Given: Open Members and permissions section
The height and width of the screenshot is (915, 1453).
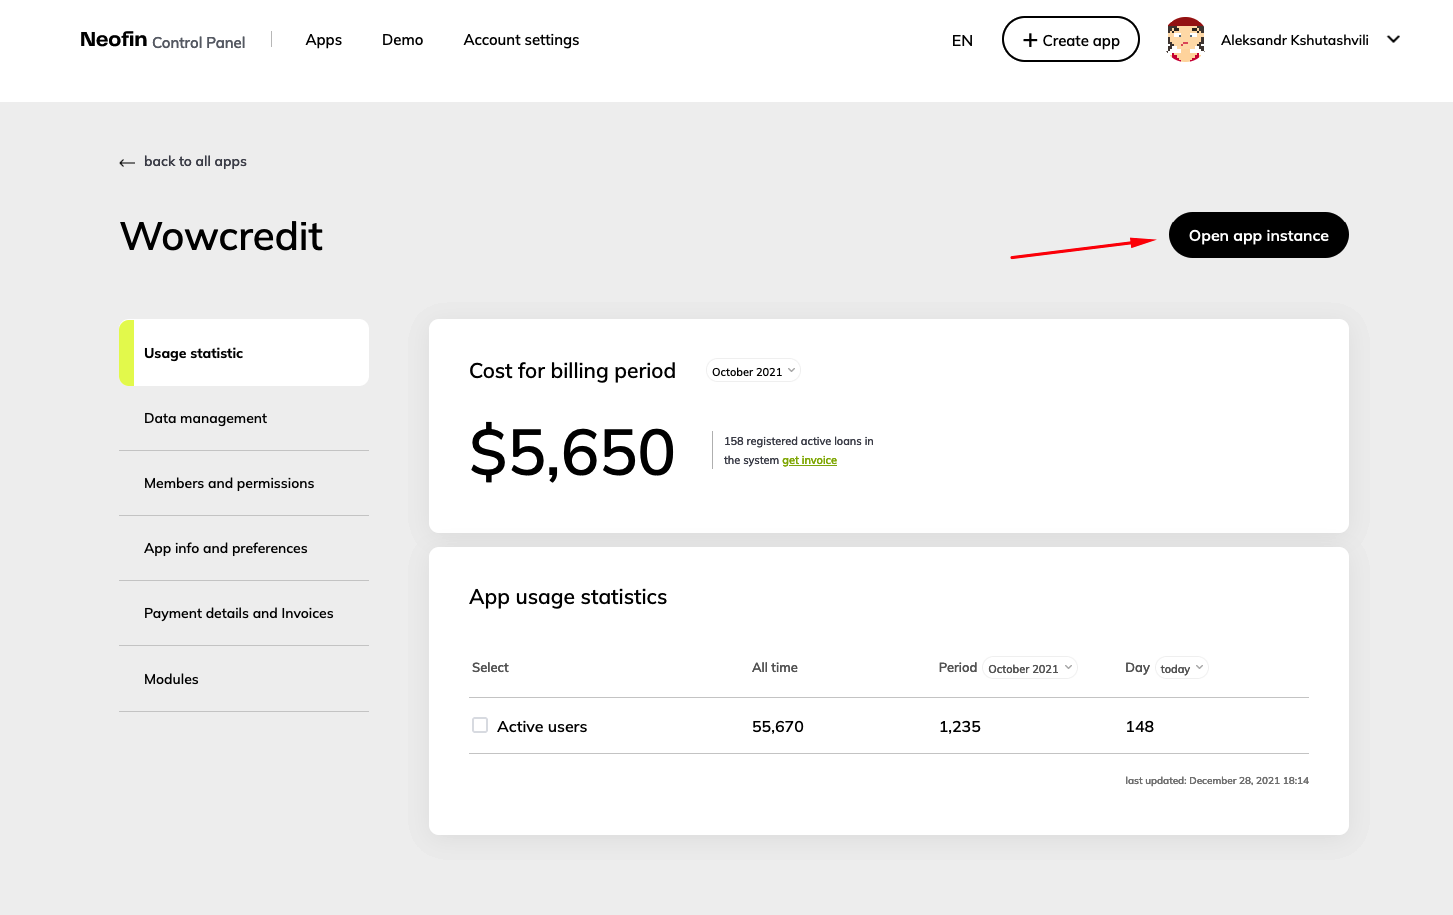Looking at the screenshot, I should 244,483.
